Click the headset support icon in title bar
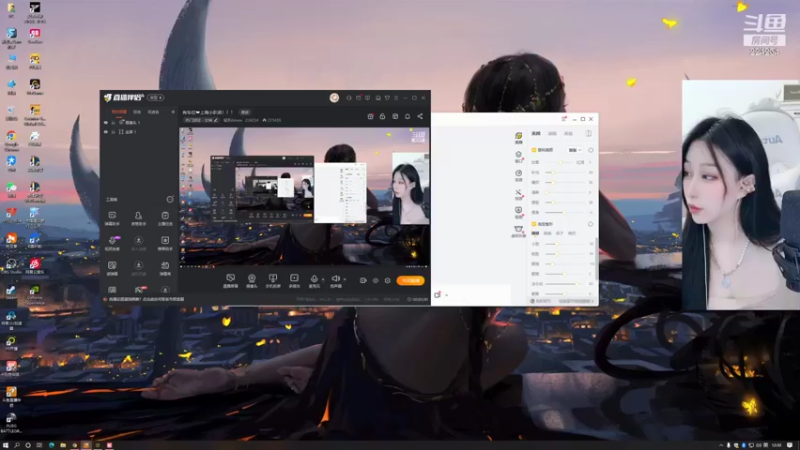This screenshot has height=450, width=800. pyautogui.click(x=349, y=97)
